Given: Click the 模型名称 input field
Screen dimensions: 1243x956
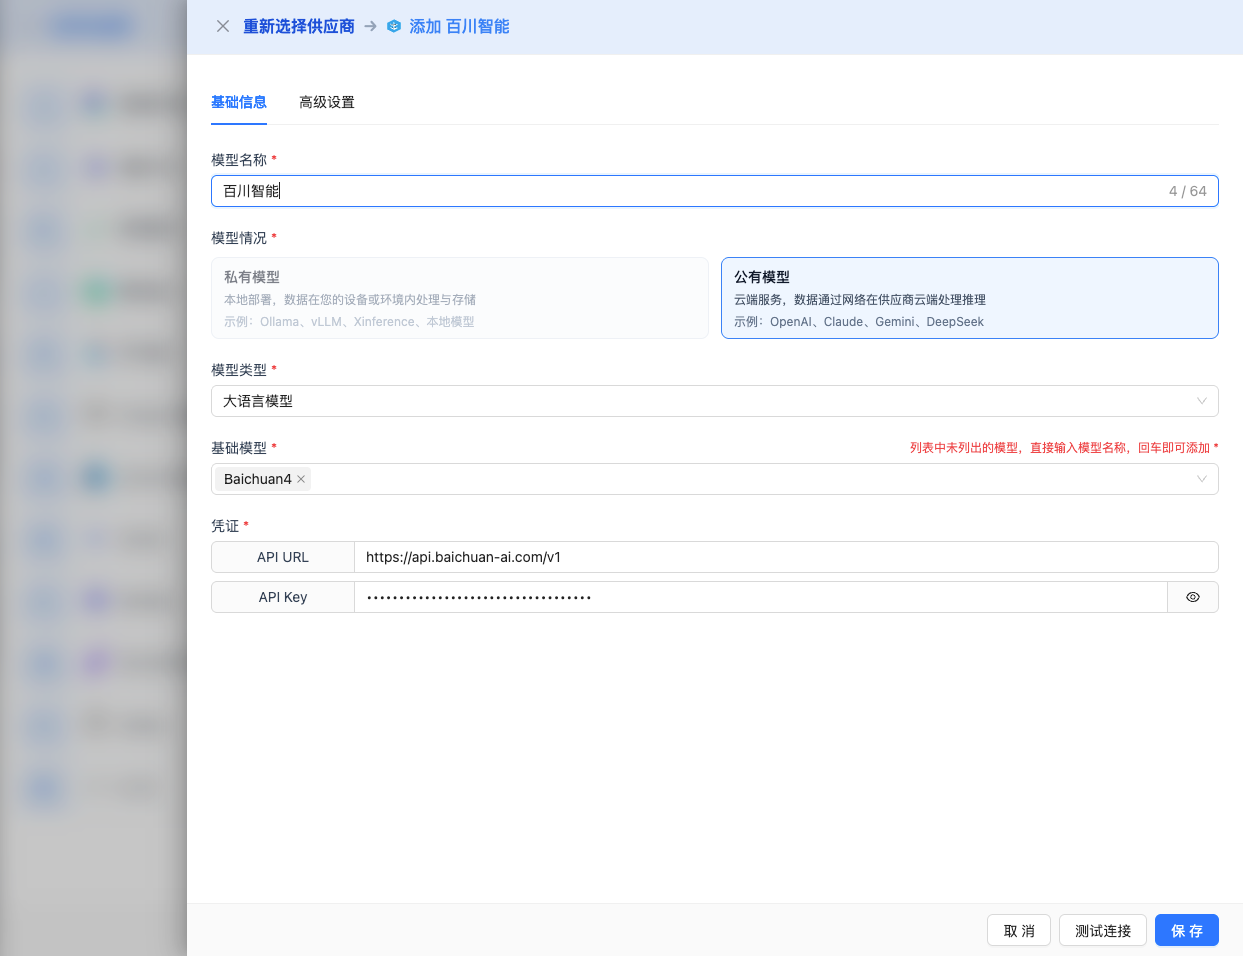Looking at the screenshot, I should (x=690, y=191).
